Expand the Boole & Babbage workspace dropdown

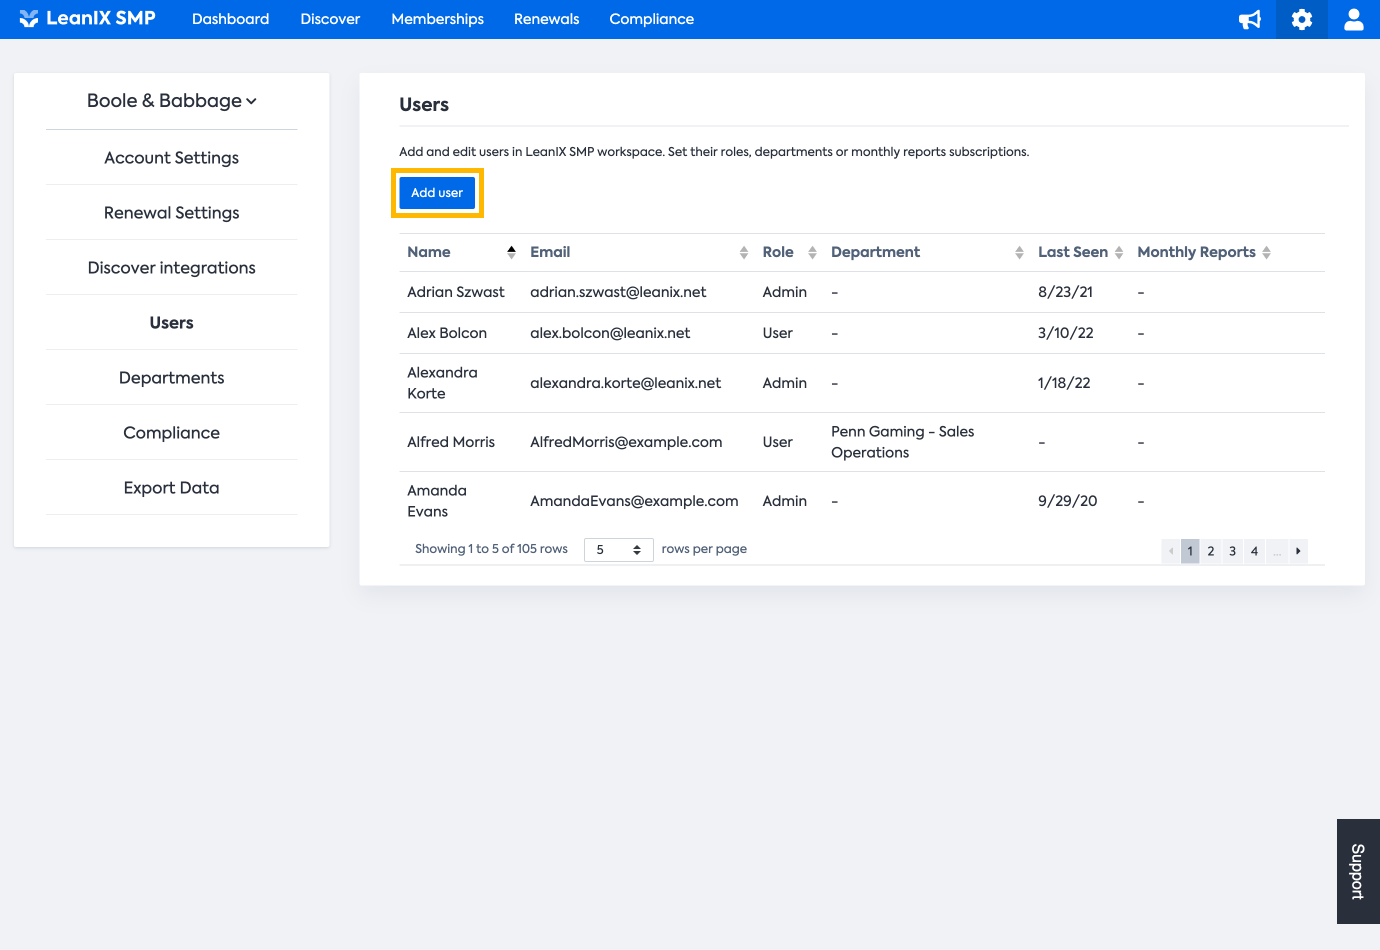coord(172,101)
